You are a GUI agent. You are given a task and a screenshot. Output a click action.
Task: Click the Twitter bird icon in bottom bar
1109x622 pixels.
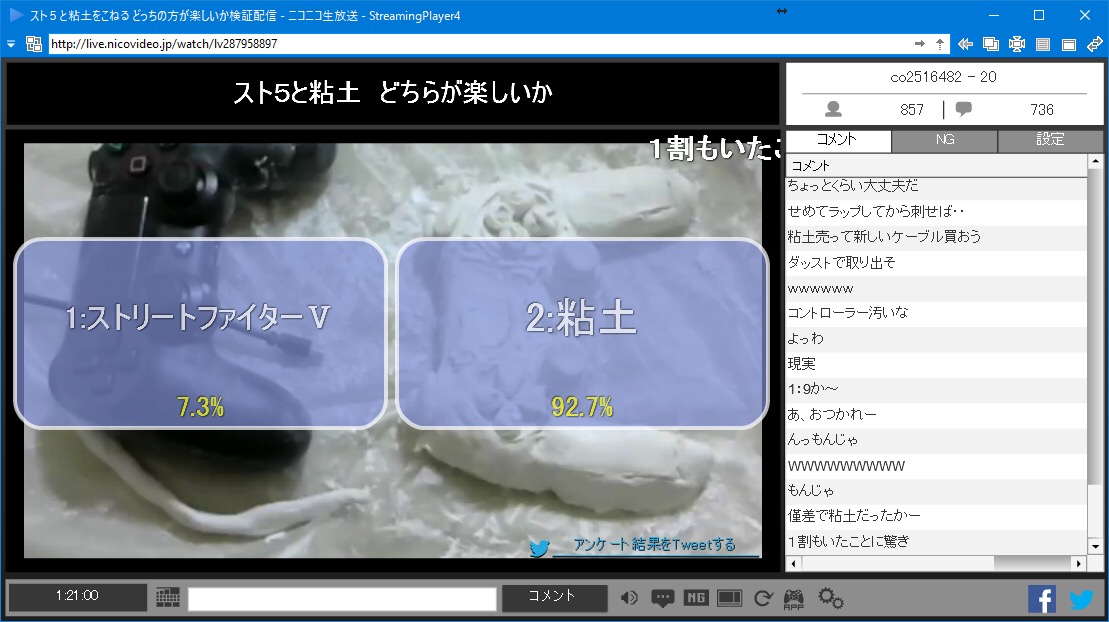coord(1082,599)
